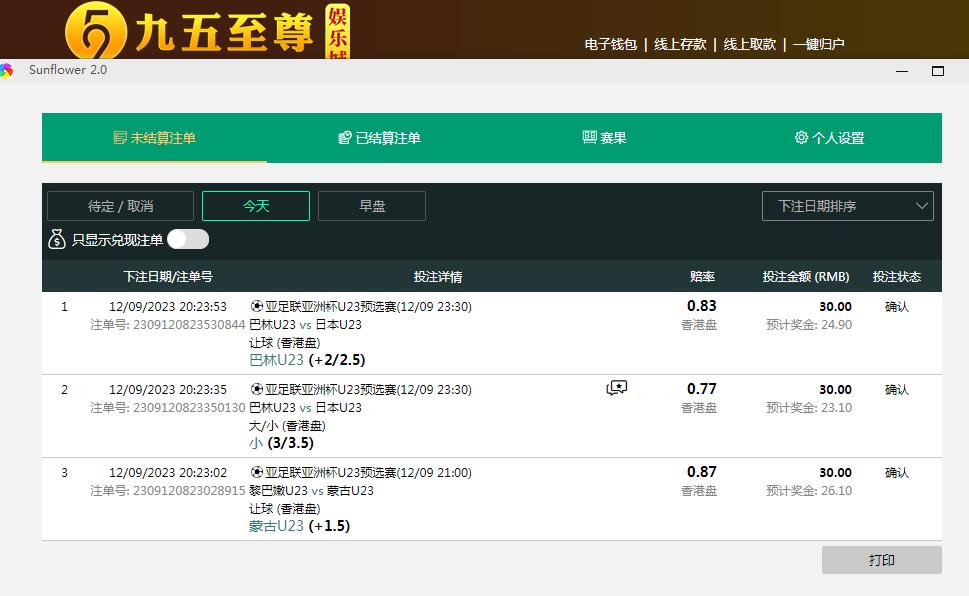
Task: Select the 待定 / 取消 filter button
Action: click(x=121, y=206)
